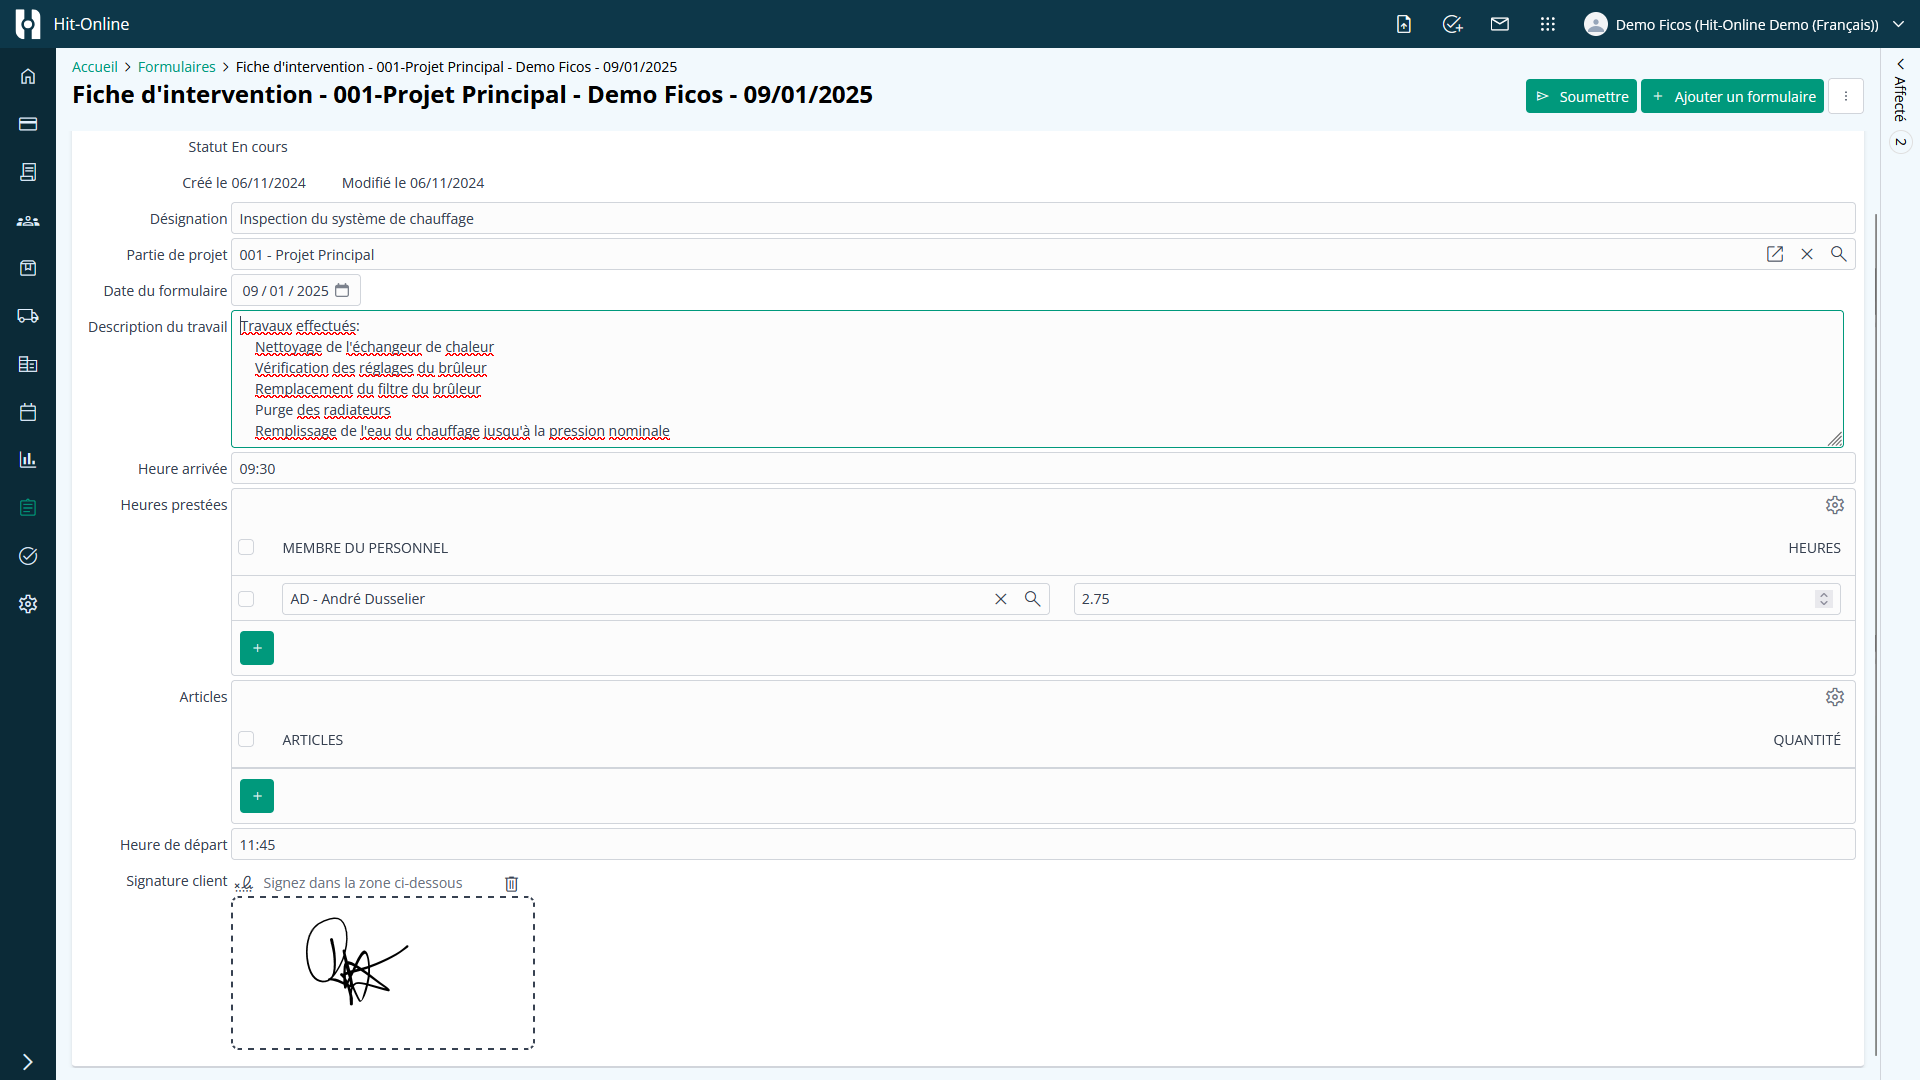Open the settings gear in sidebar
1920x1080 pixels.
(28, 604)
